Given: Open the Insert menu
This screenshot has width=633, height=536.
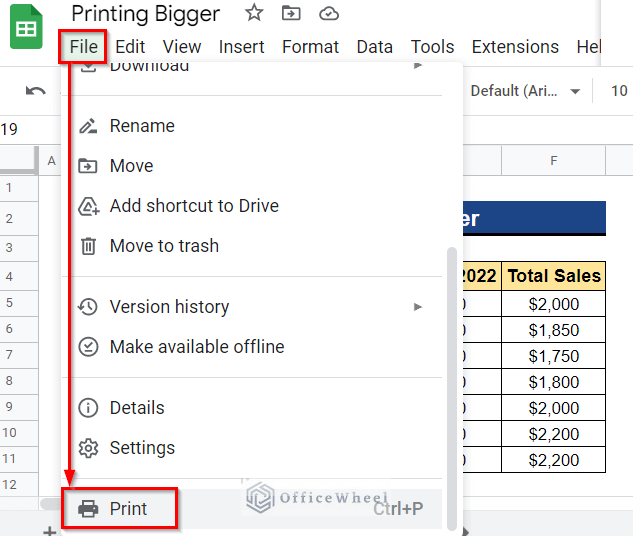Looking at the screenshot, I should (x=242, y=47).
